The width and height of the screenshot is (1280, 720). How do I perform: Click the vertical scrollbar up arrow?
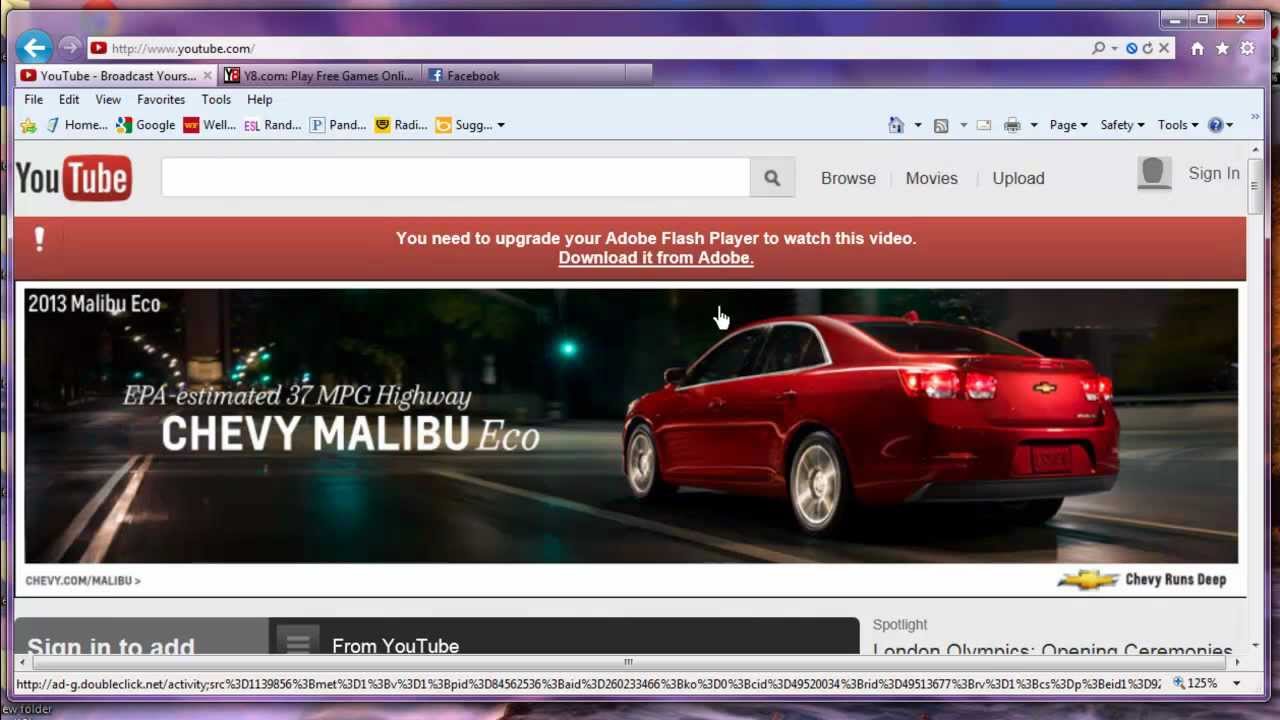1256,149
